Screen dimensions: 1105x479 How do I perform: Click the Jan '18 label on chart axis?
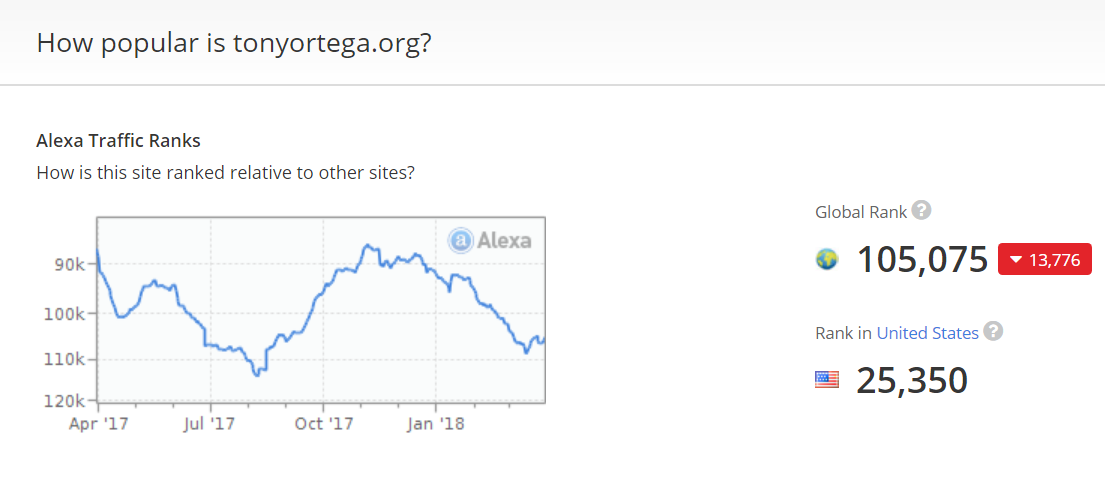click(x=437, y=424)
